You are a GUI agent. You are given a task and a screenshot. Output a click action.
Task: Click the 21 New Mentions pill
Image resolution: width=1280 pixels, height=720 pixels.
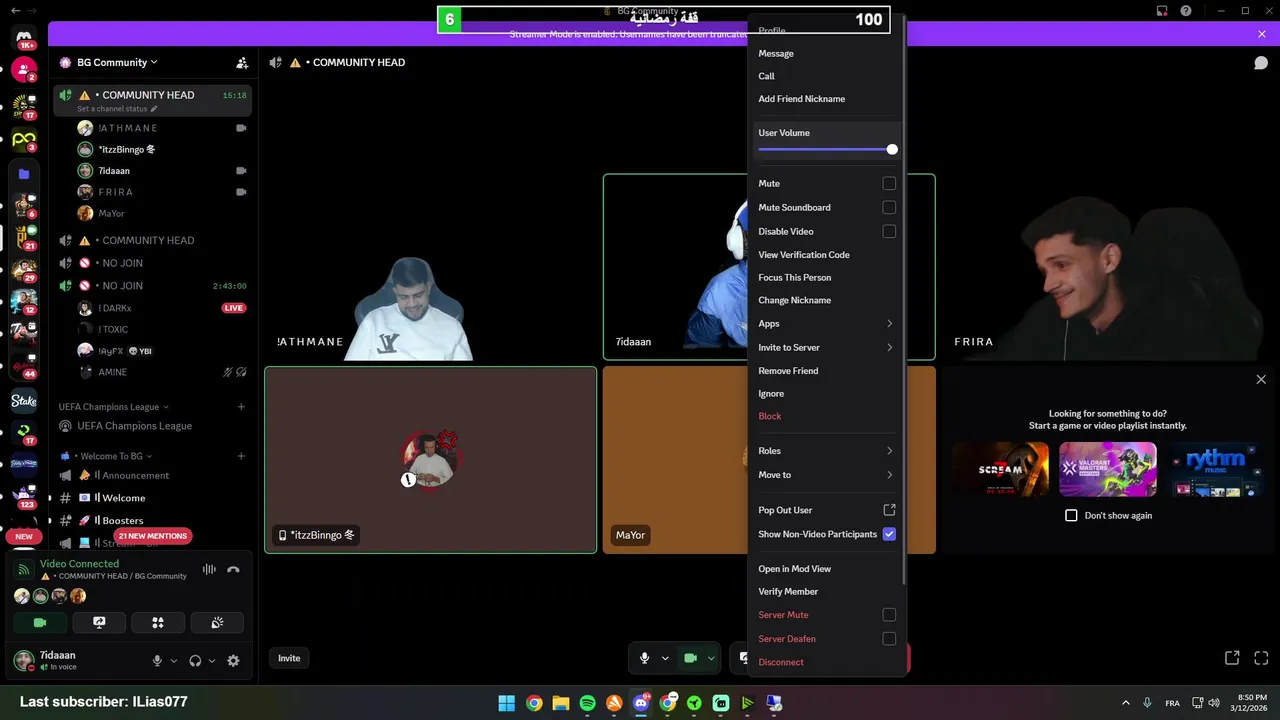point(152,536)
